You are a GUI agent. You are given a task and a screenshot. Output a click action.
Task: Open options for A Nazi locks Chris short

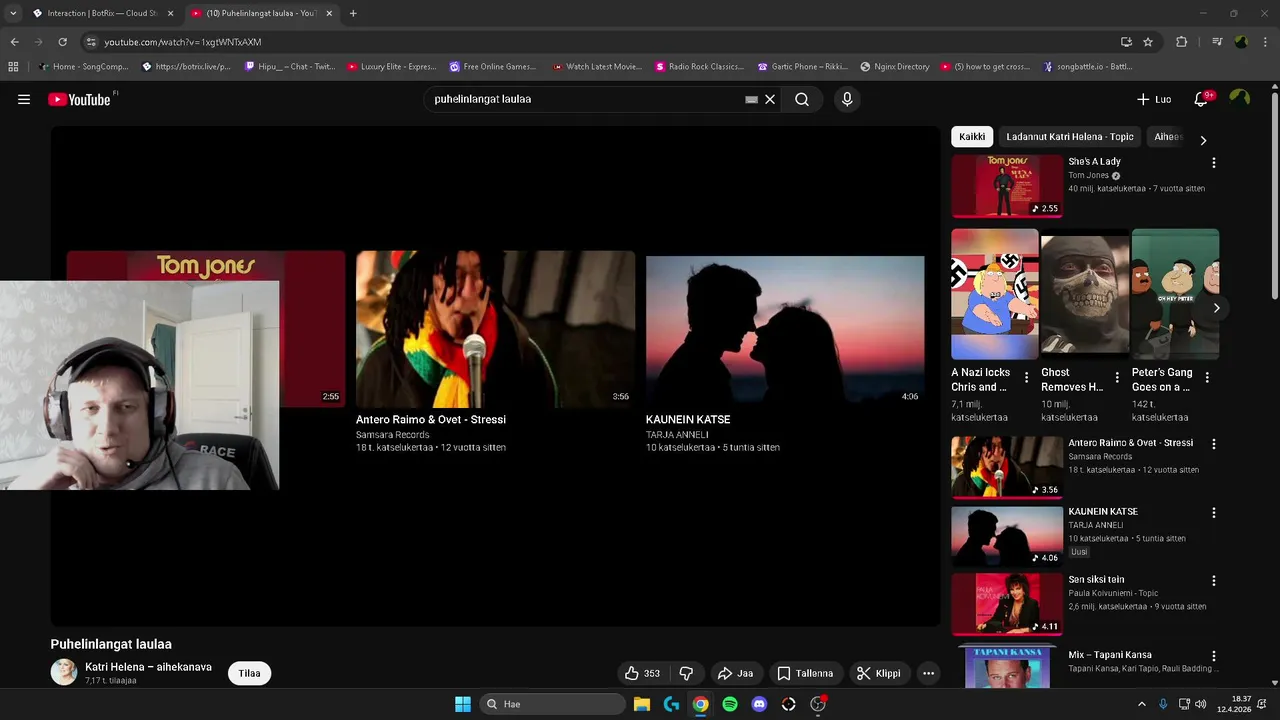[1026, 378]
